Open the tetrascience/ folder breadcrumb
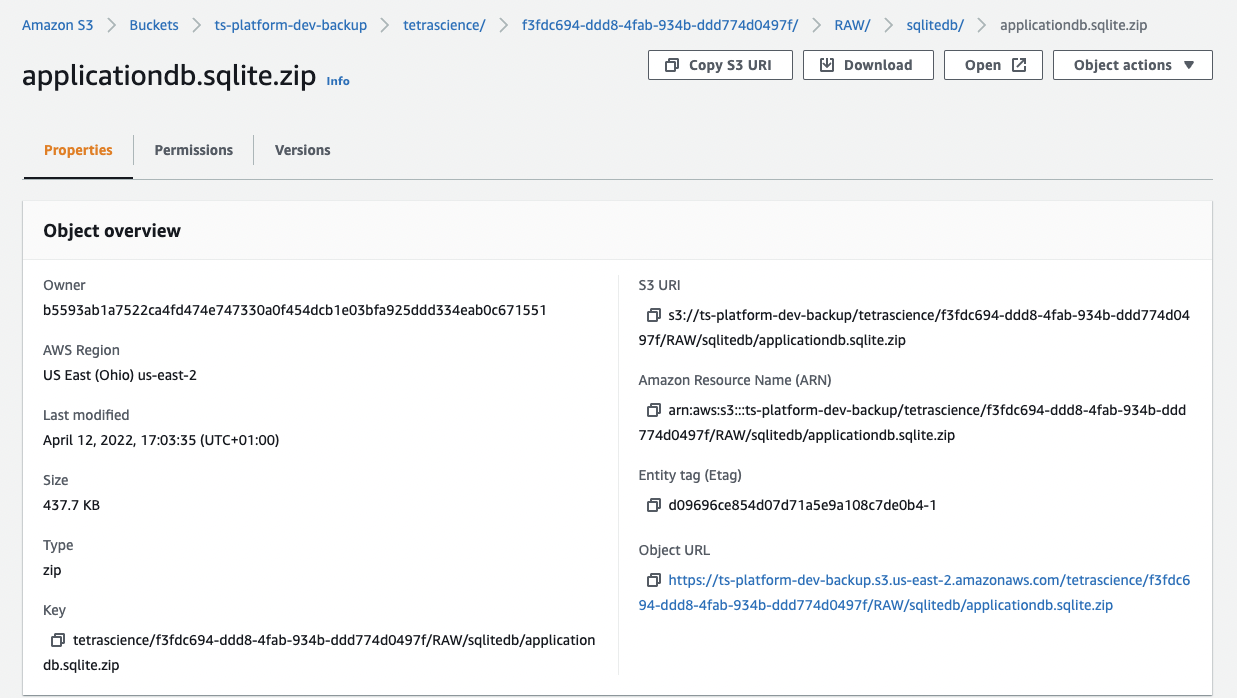 tap(444, 24)
